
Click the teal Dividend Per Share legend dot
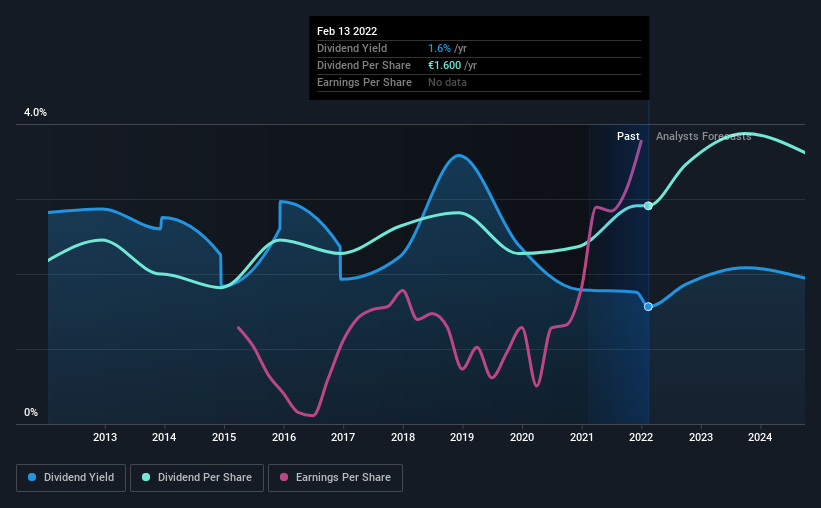point(146,477)
